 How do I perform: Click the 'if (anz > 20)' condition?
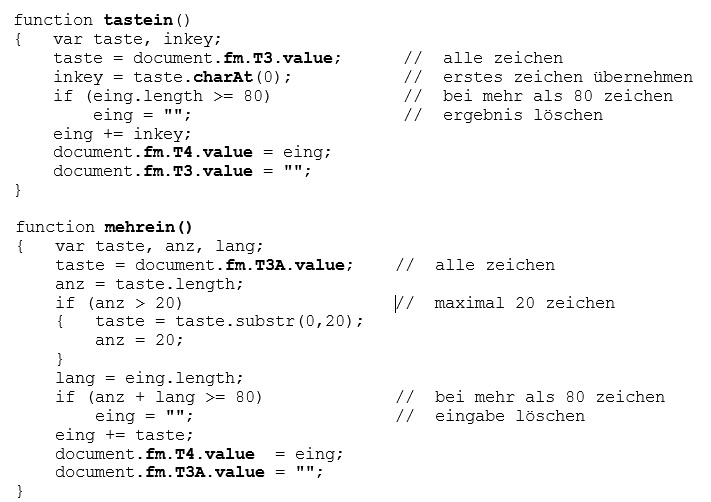(x=119, y=303)
